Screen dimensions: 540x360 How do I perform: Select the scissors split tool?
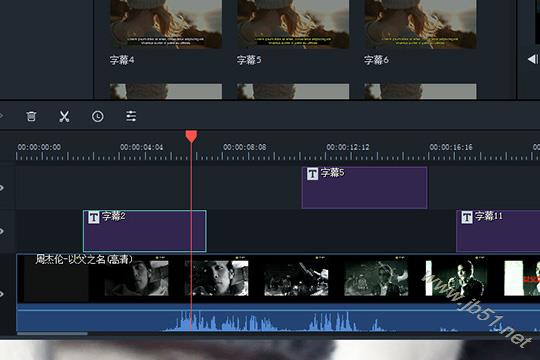click(64, 116)
